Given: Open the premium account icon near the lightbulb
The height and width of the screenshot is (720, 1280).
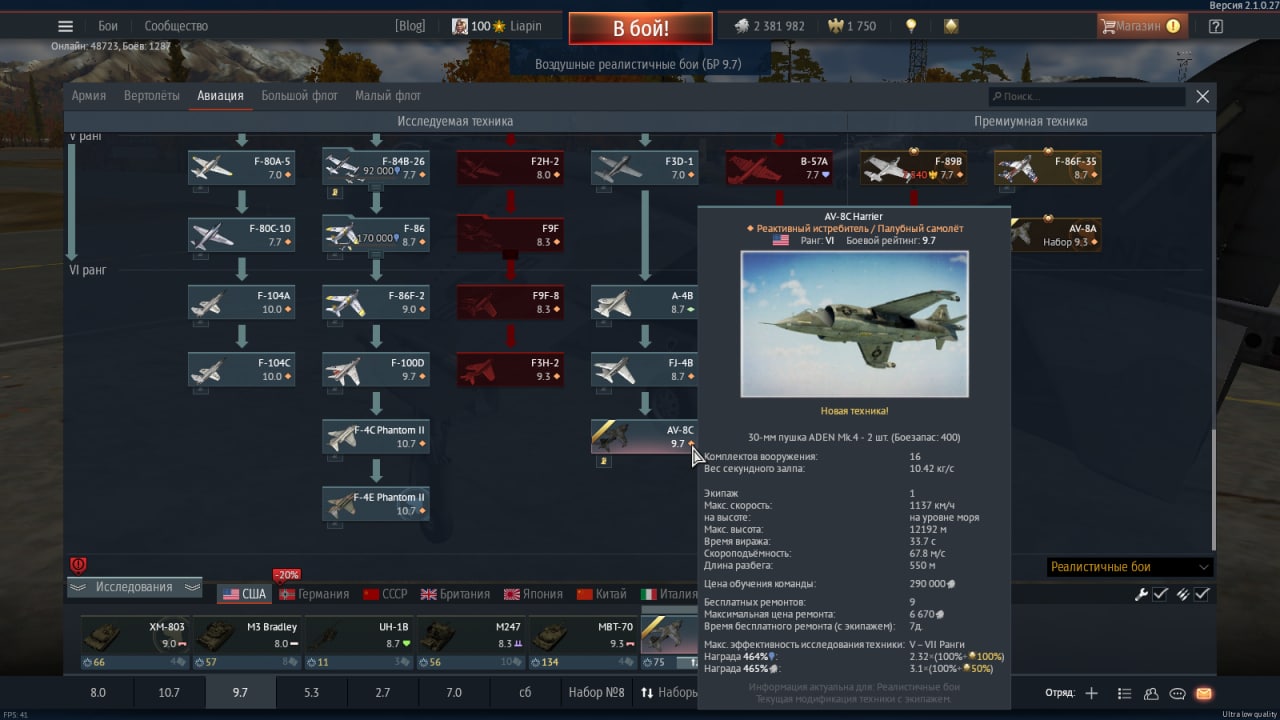Looking at the screenshot, I should (951, 26).
